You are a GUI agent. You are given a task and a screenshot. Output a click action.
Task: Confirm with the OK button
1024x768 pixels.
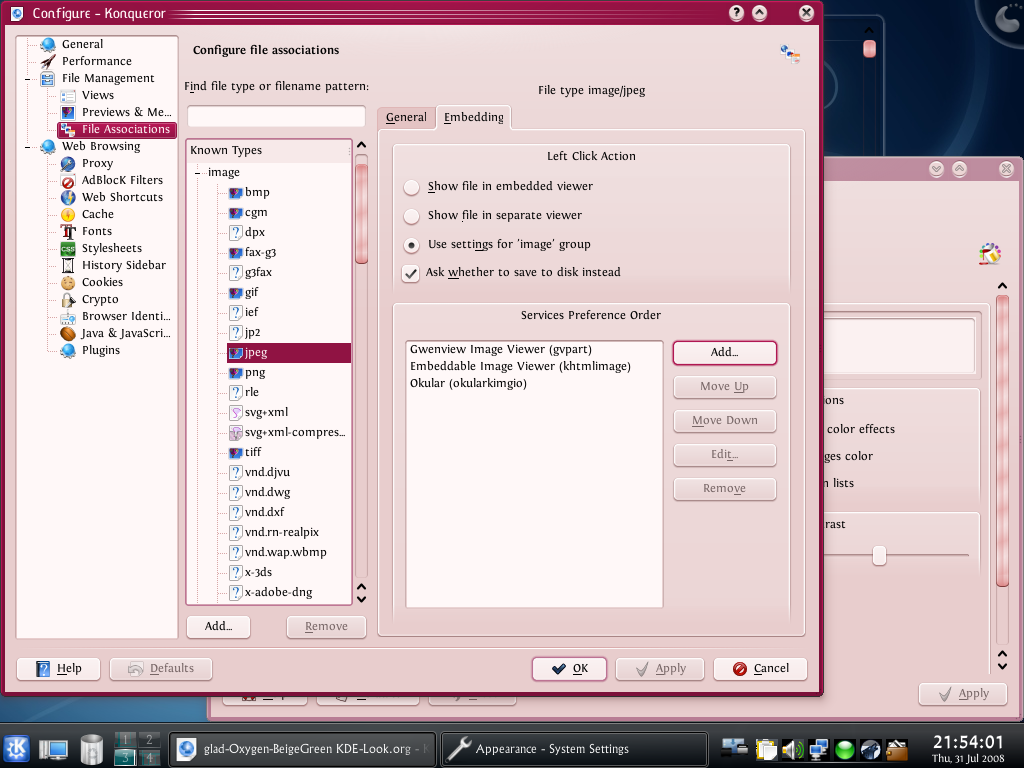coord(569,669)
